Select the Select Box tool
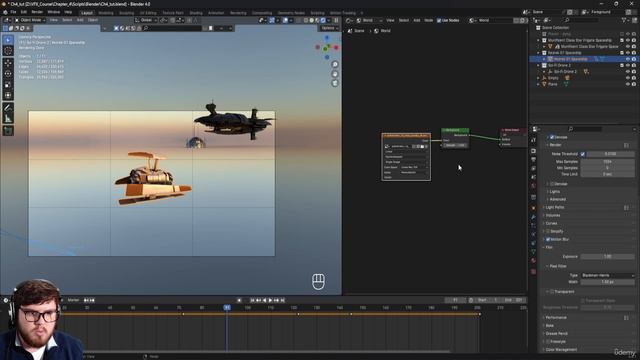 pos(8,40)
